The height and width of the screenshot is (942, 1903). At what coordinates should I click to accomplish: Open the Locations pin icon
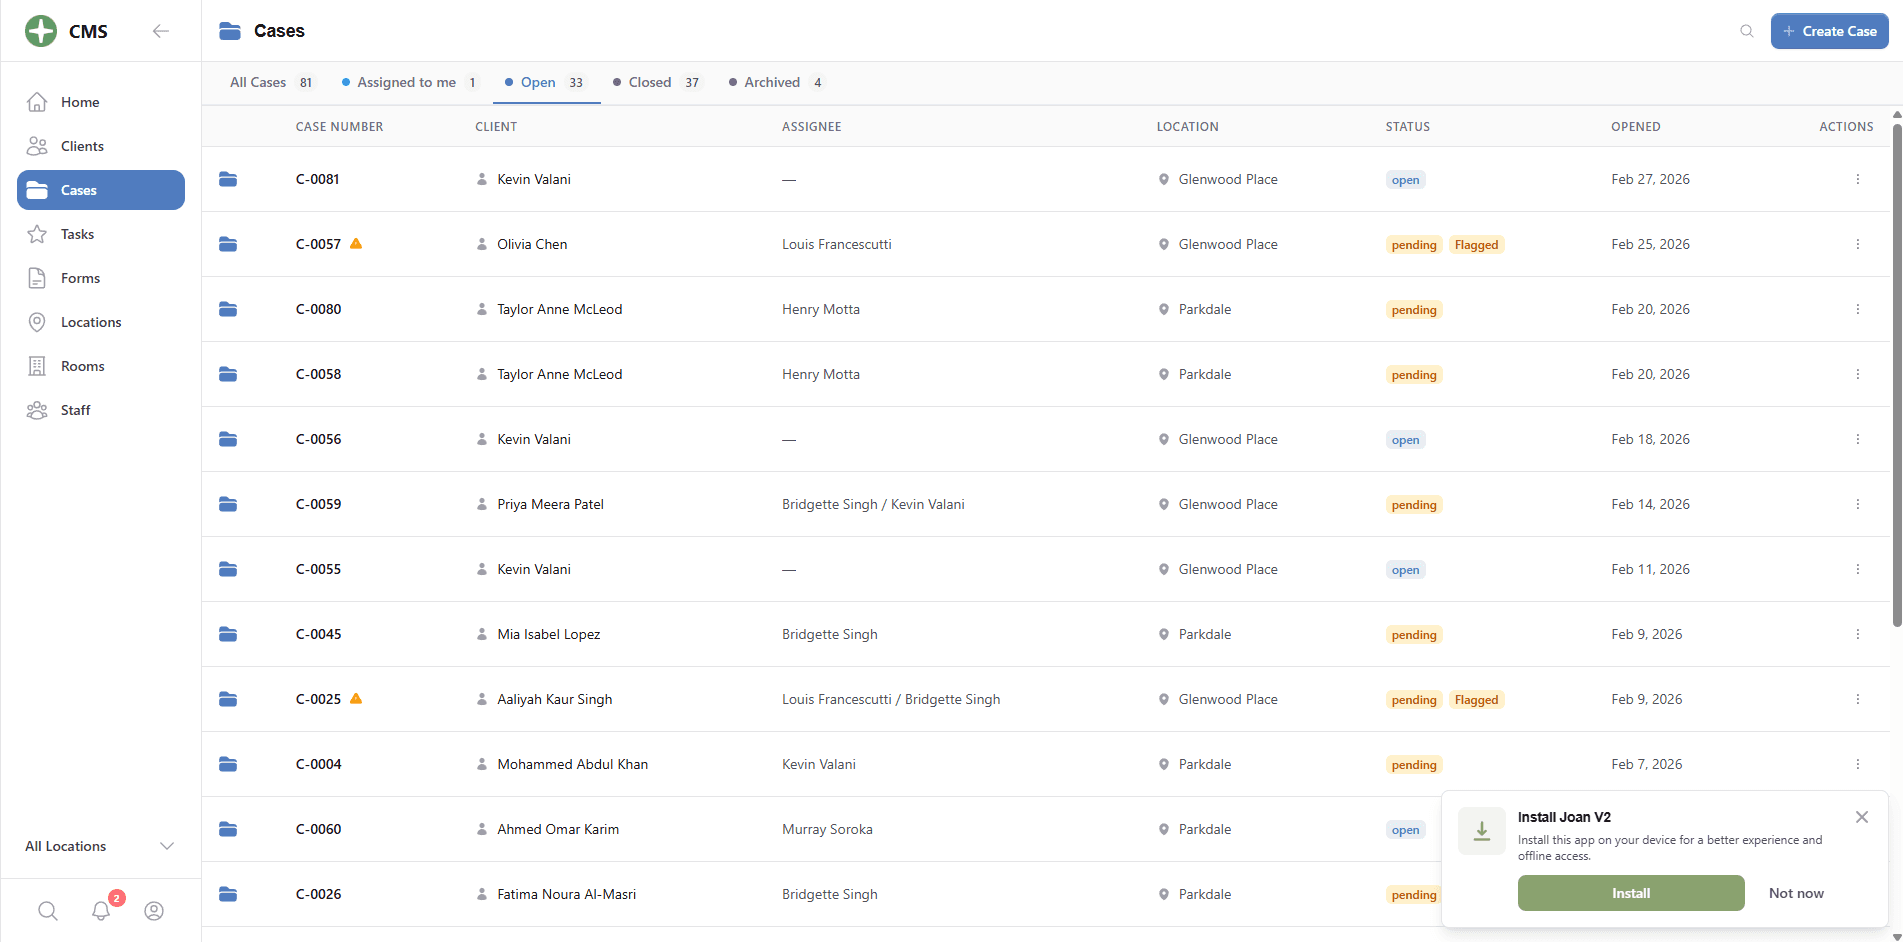37,322
